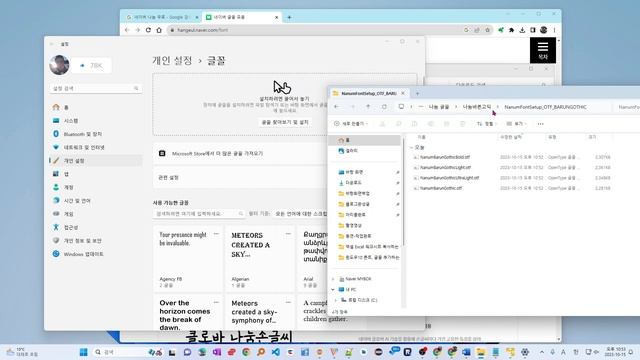This screenshot has width=640, height=360.
Task: Open the View (보기) dropdown in Explorer
Action: click(516, 124)
